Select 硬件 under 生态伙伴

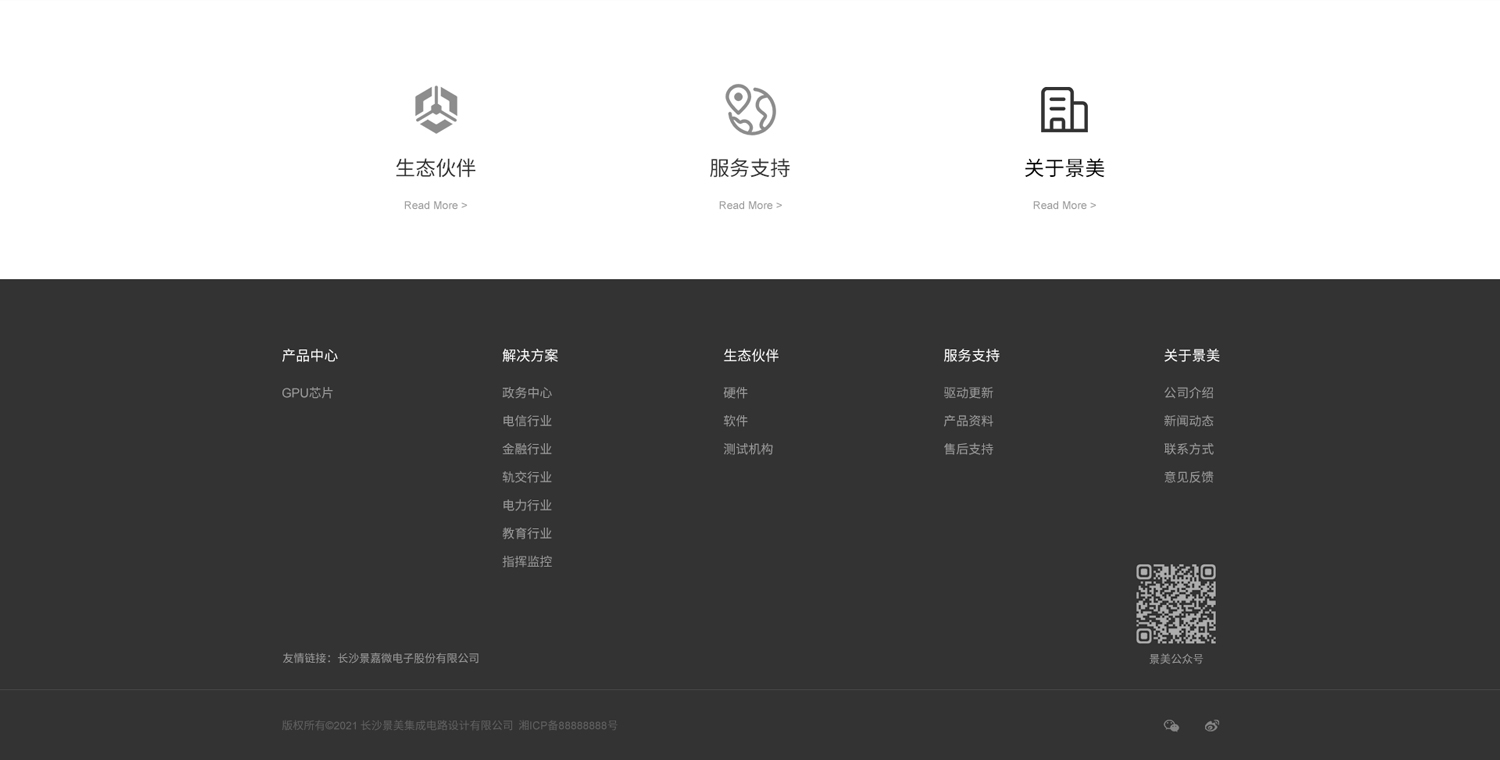pyautogui.click(x=735, y=393)
